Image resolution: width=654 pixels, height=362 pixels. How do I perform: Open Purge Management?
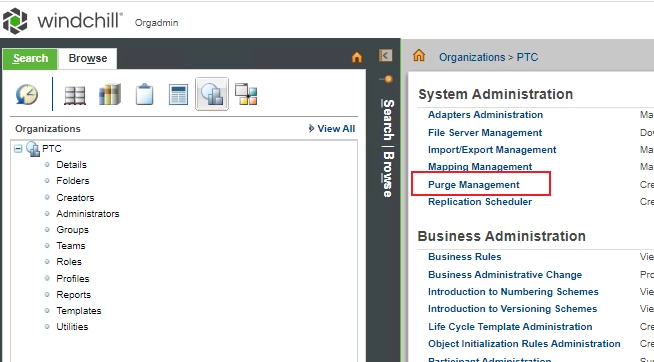(473, 185)
